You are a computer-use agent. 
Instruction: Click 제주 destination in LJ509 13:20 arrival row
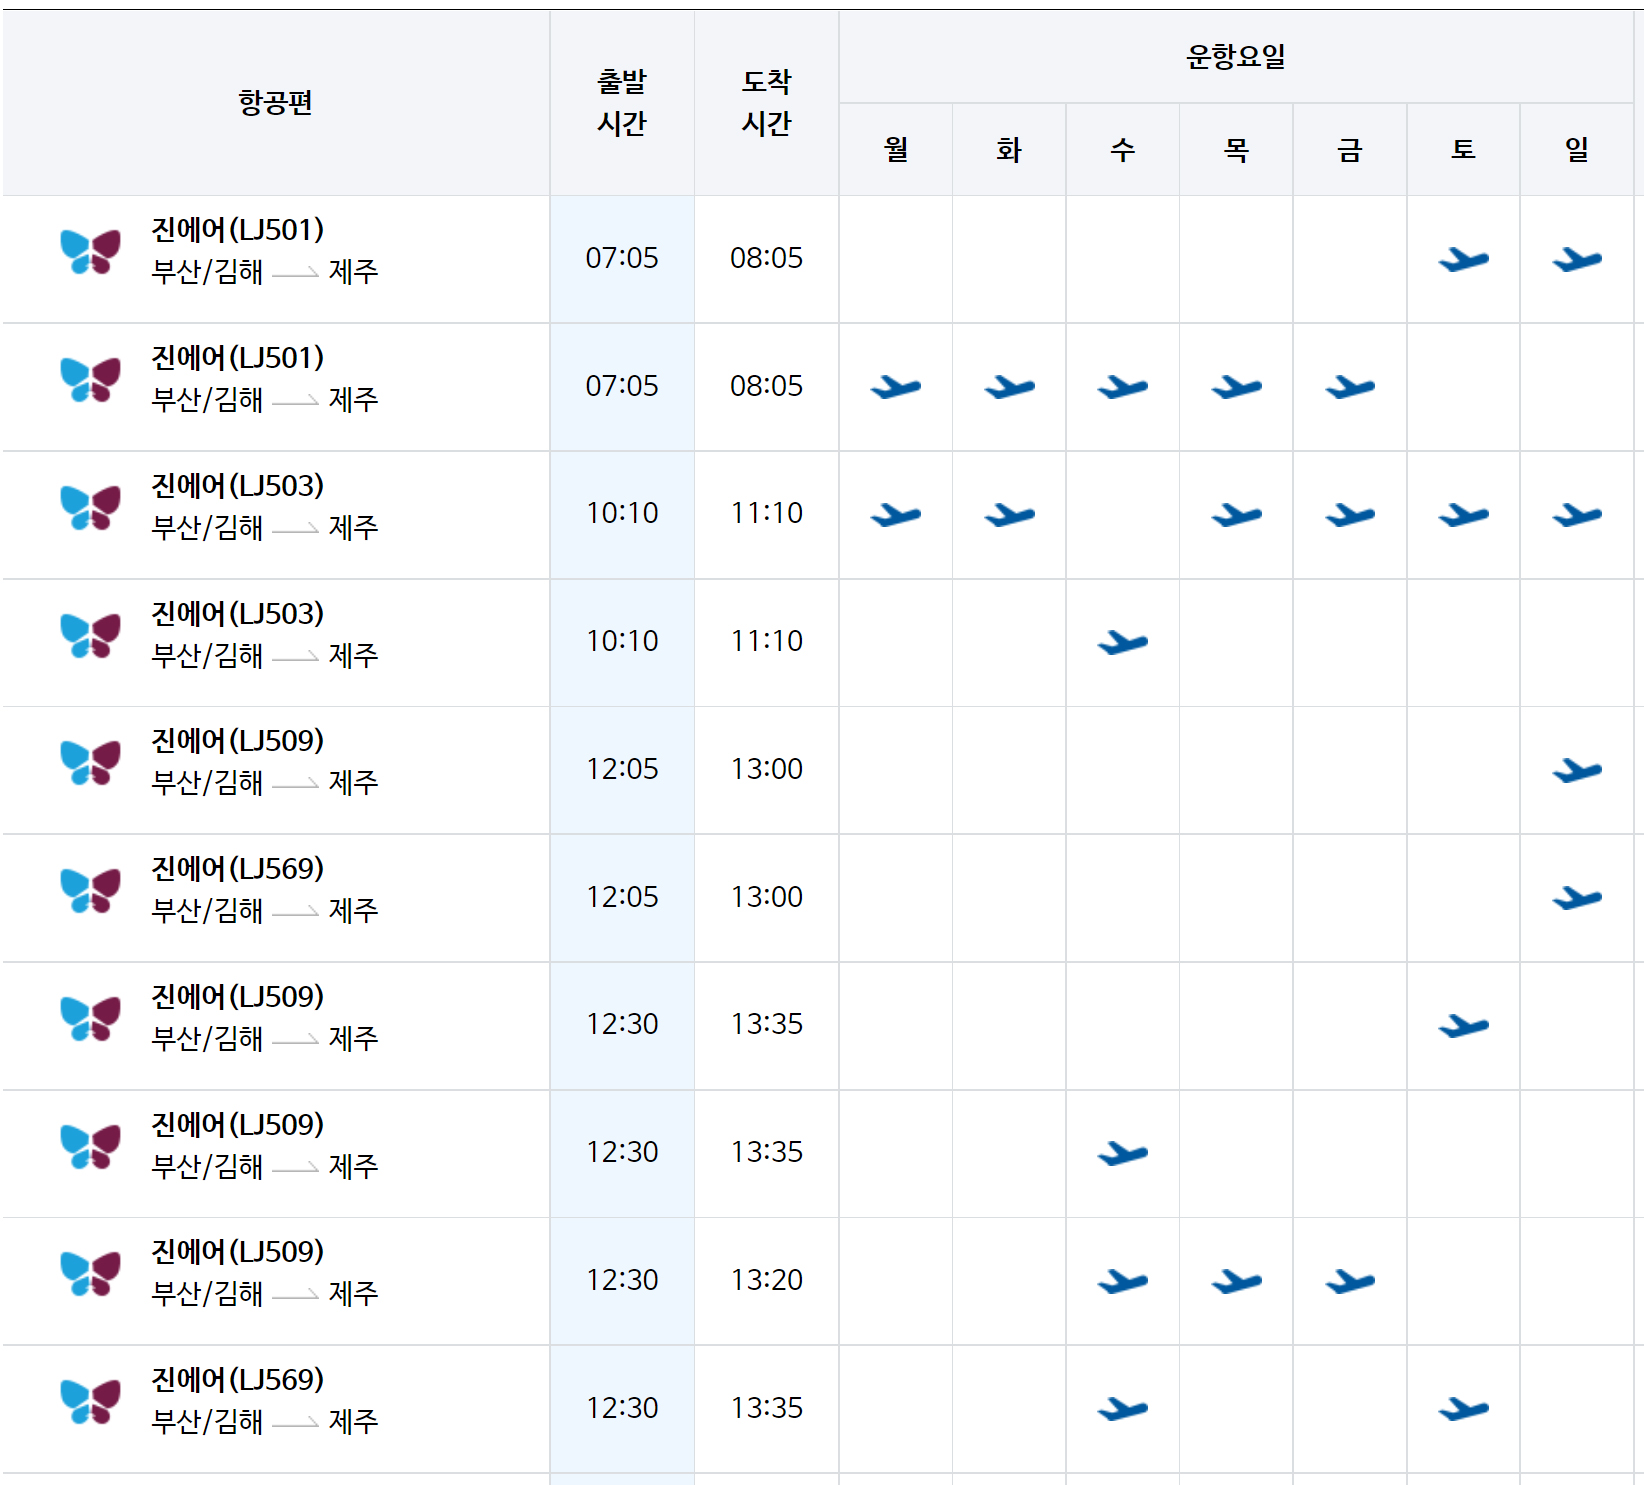pyautogui.click(x=354, y=1294)
